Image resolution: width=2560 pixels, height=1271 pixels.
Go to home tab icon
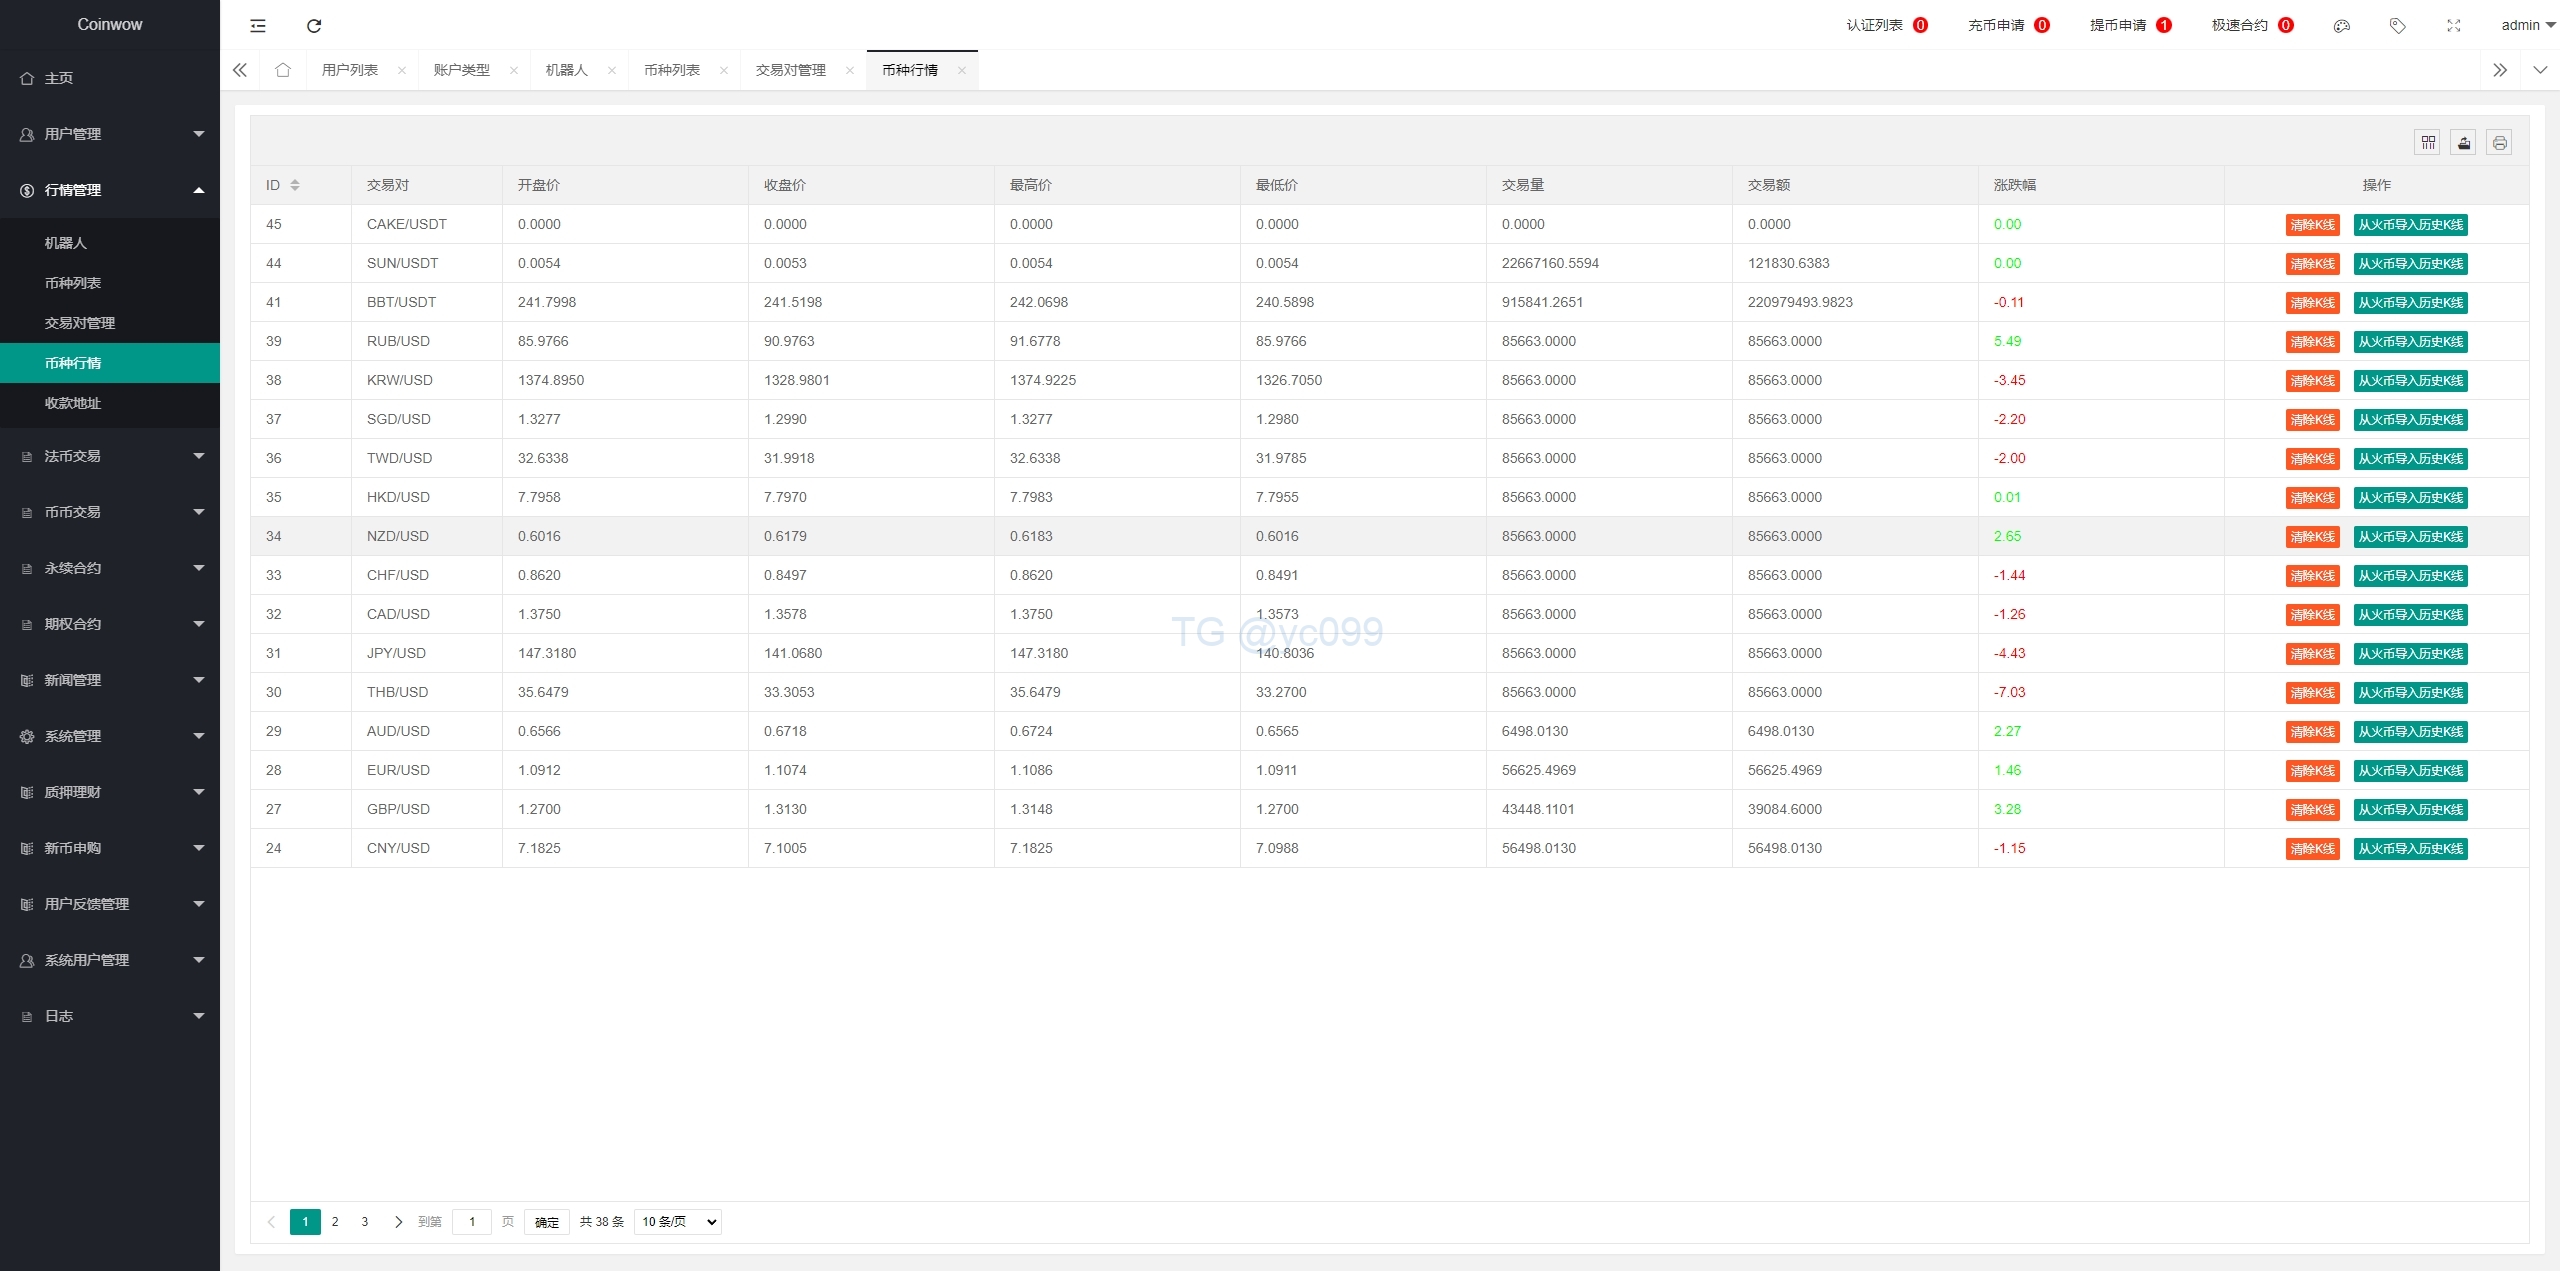(x=283, y=70)
